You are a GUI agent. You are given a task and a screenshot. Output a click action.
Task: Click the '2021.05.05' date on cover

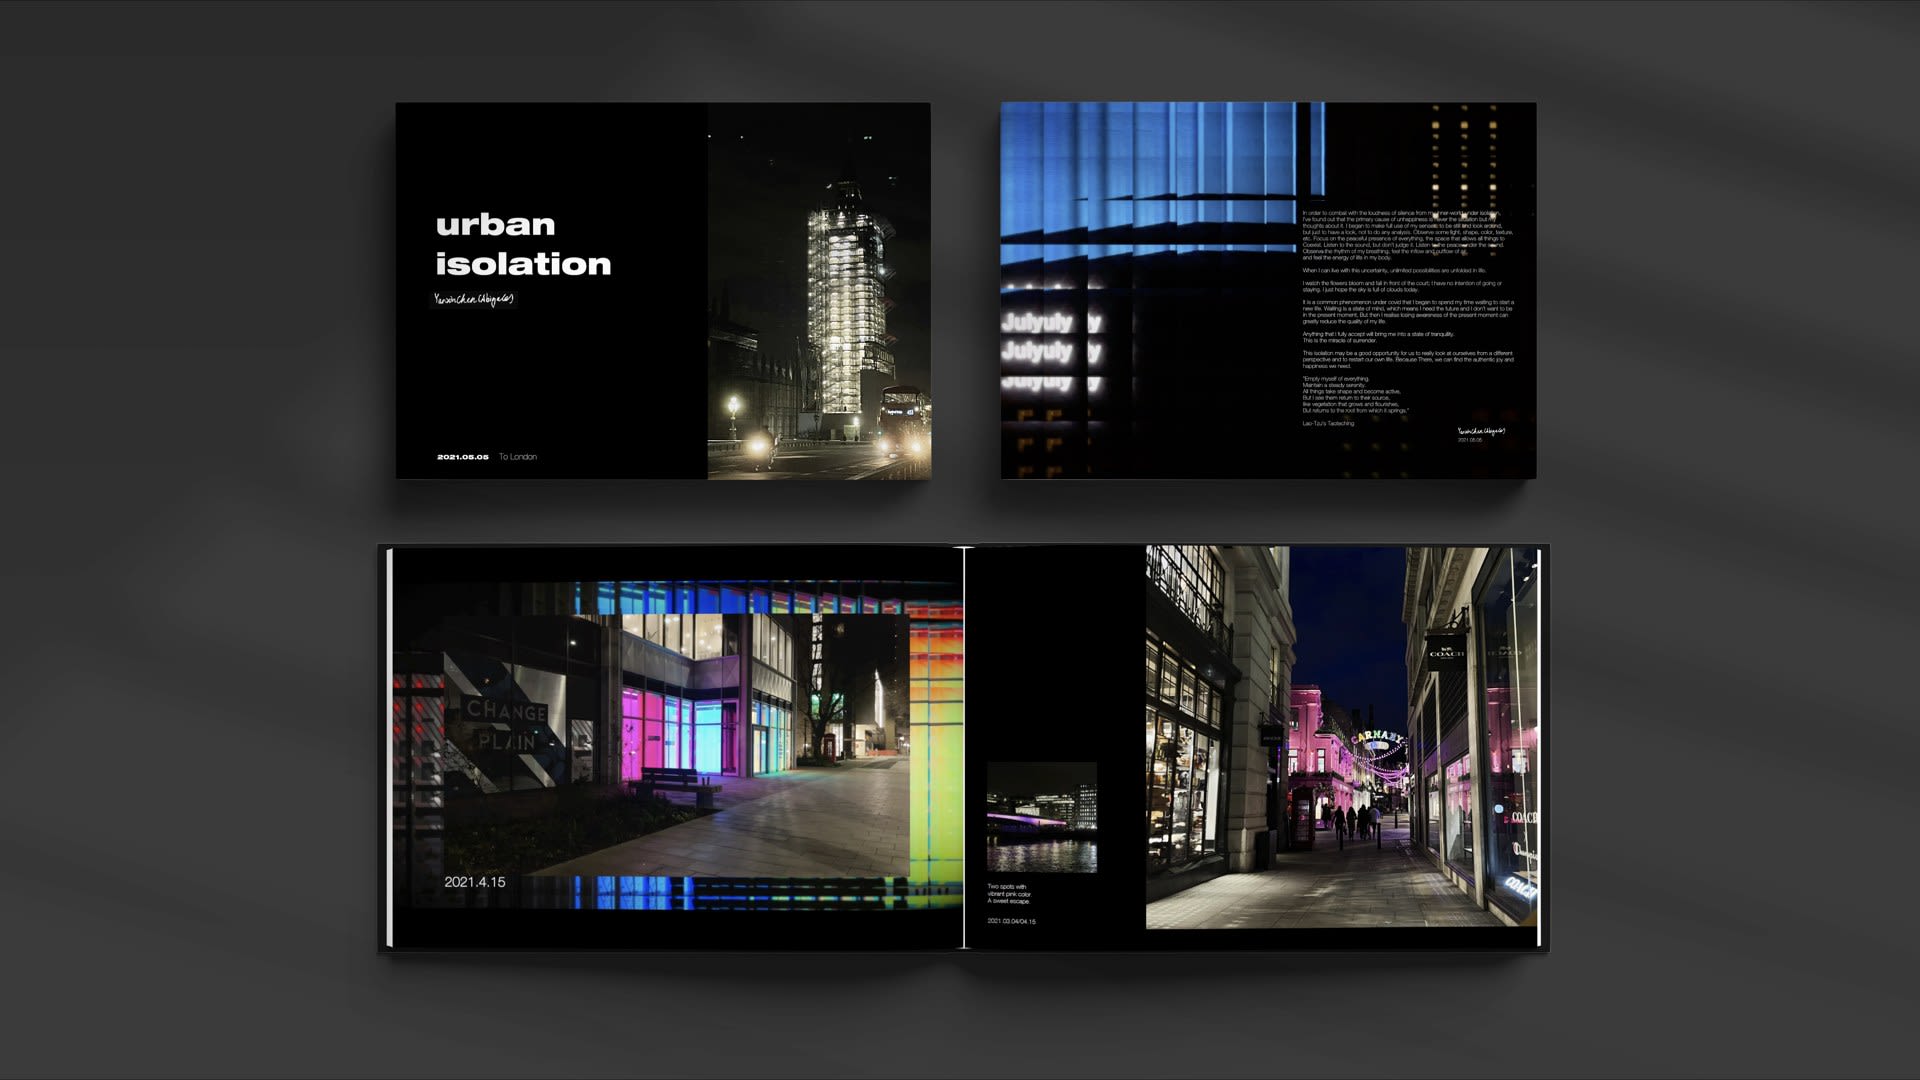[463, 457]
